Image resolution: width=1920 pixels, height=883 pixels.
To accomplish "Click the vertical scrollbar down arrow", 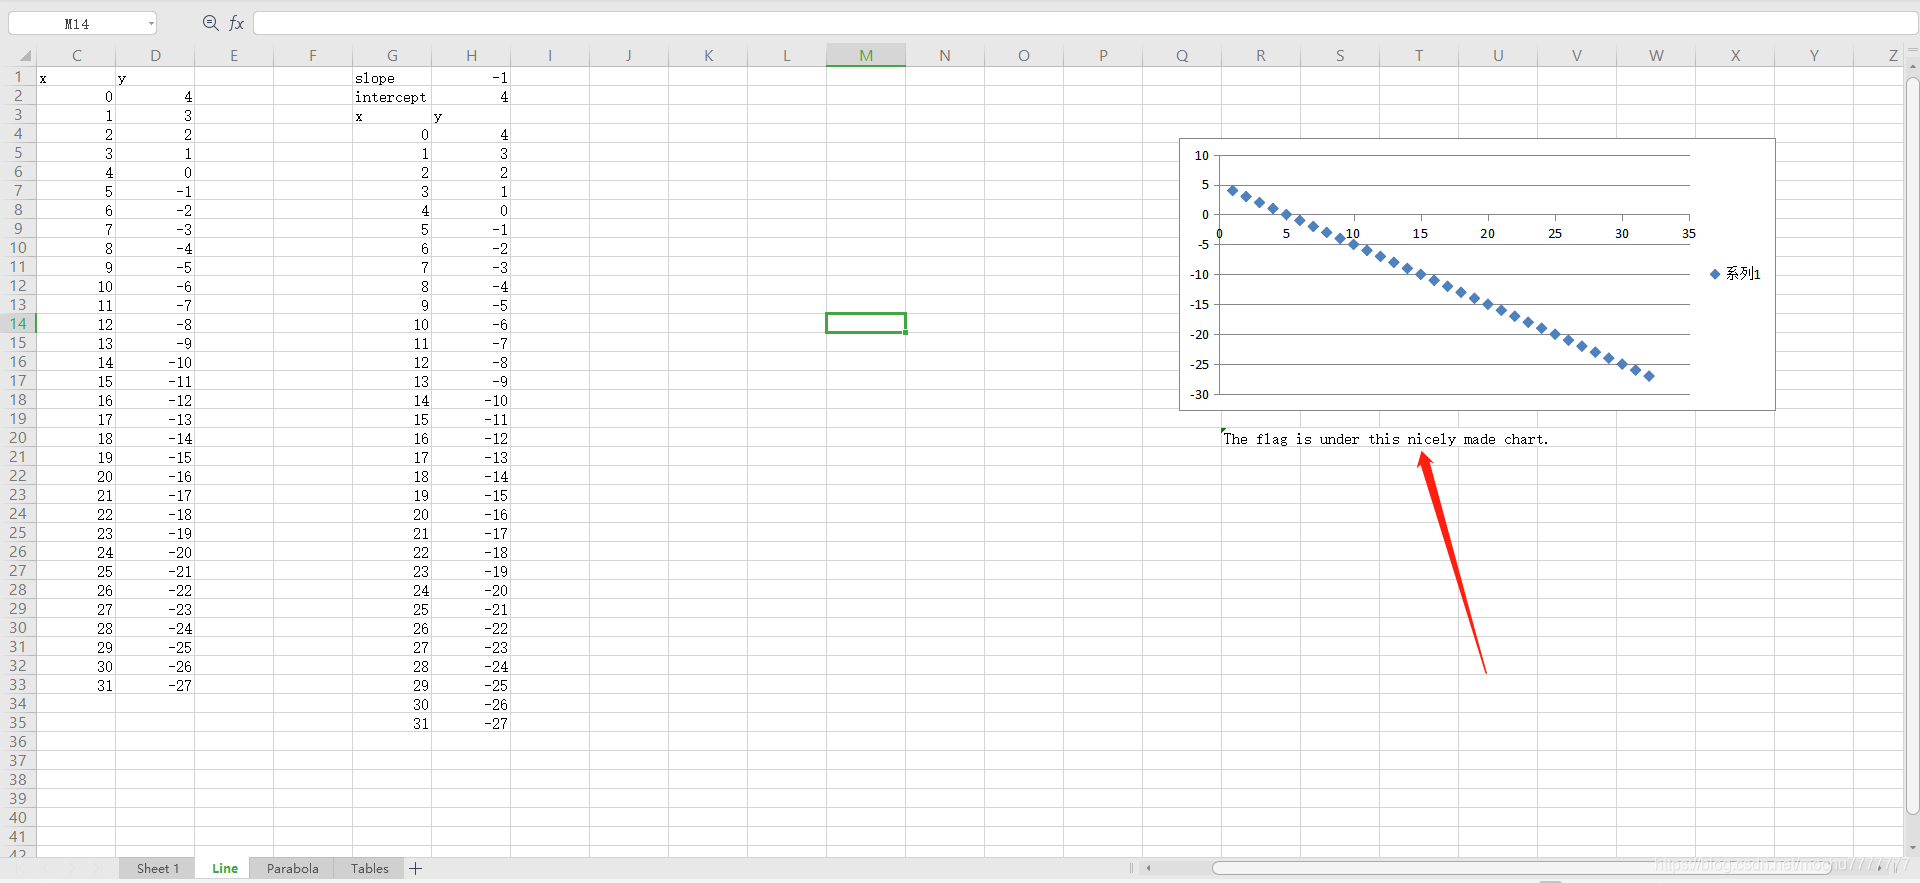I will [1912, 849].
